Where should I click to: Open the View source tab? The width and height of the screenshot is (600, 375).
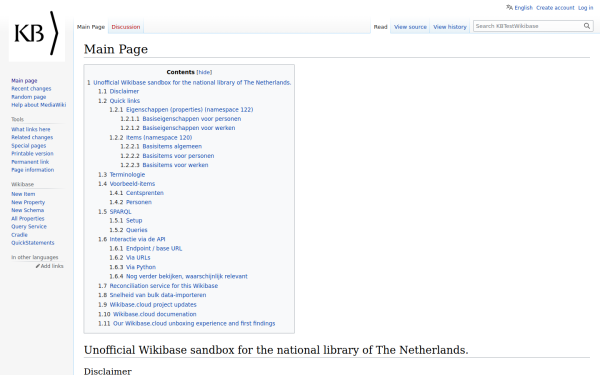tap(410, 27)
